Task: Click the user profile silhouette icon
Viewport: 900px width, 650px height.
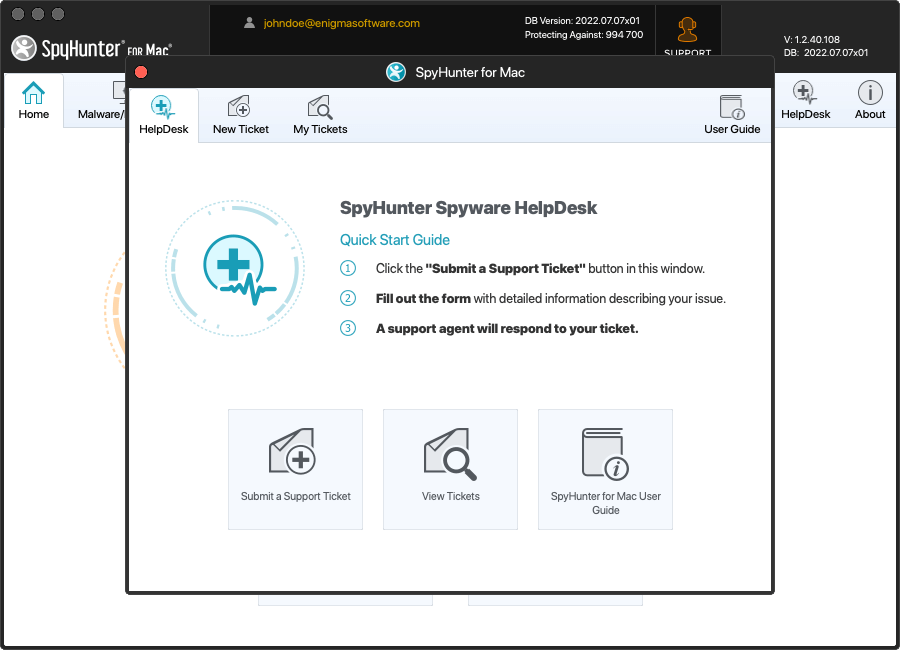Action: tap(250, 23)
